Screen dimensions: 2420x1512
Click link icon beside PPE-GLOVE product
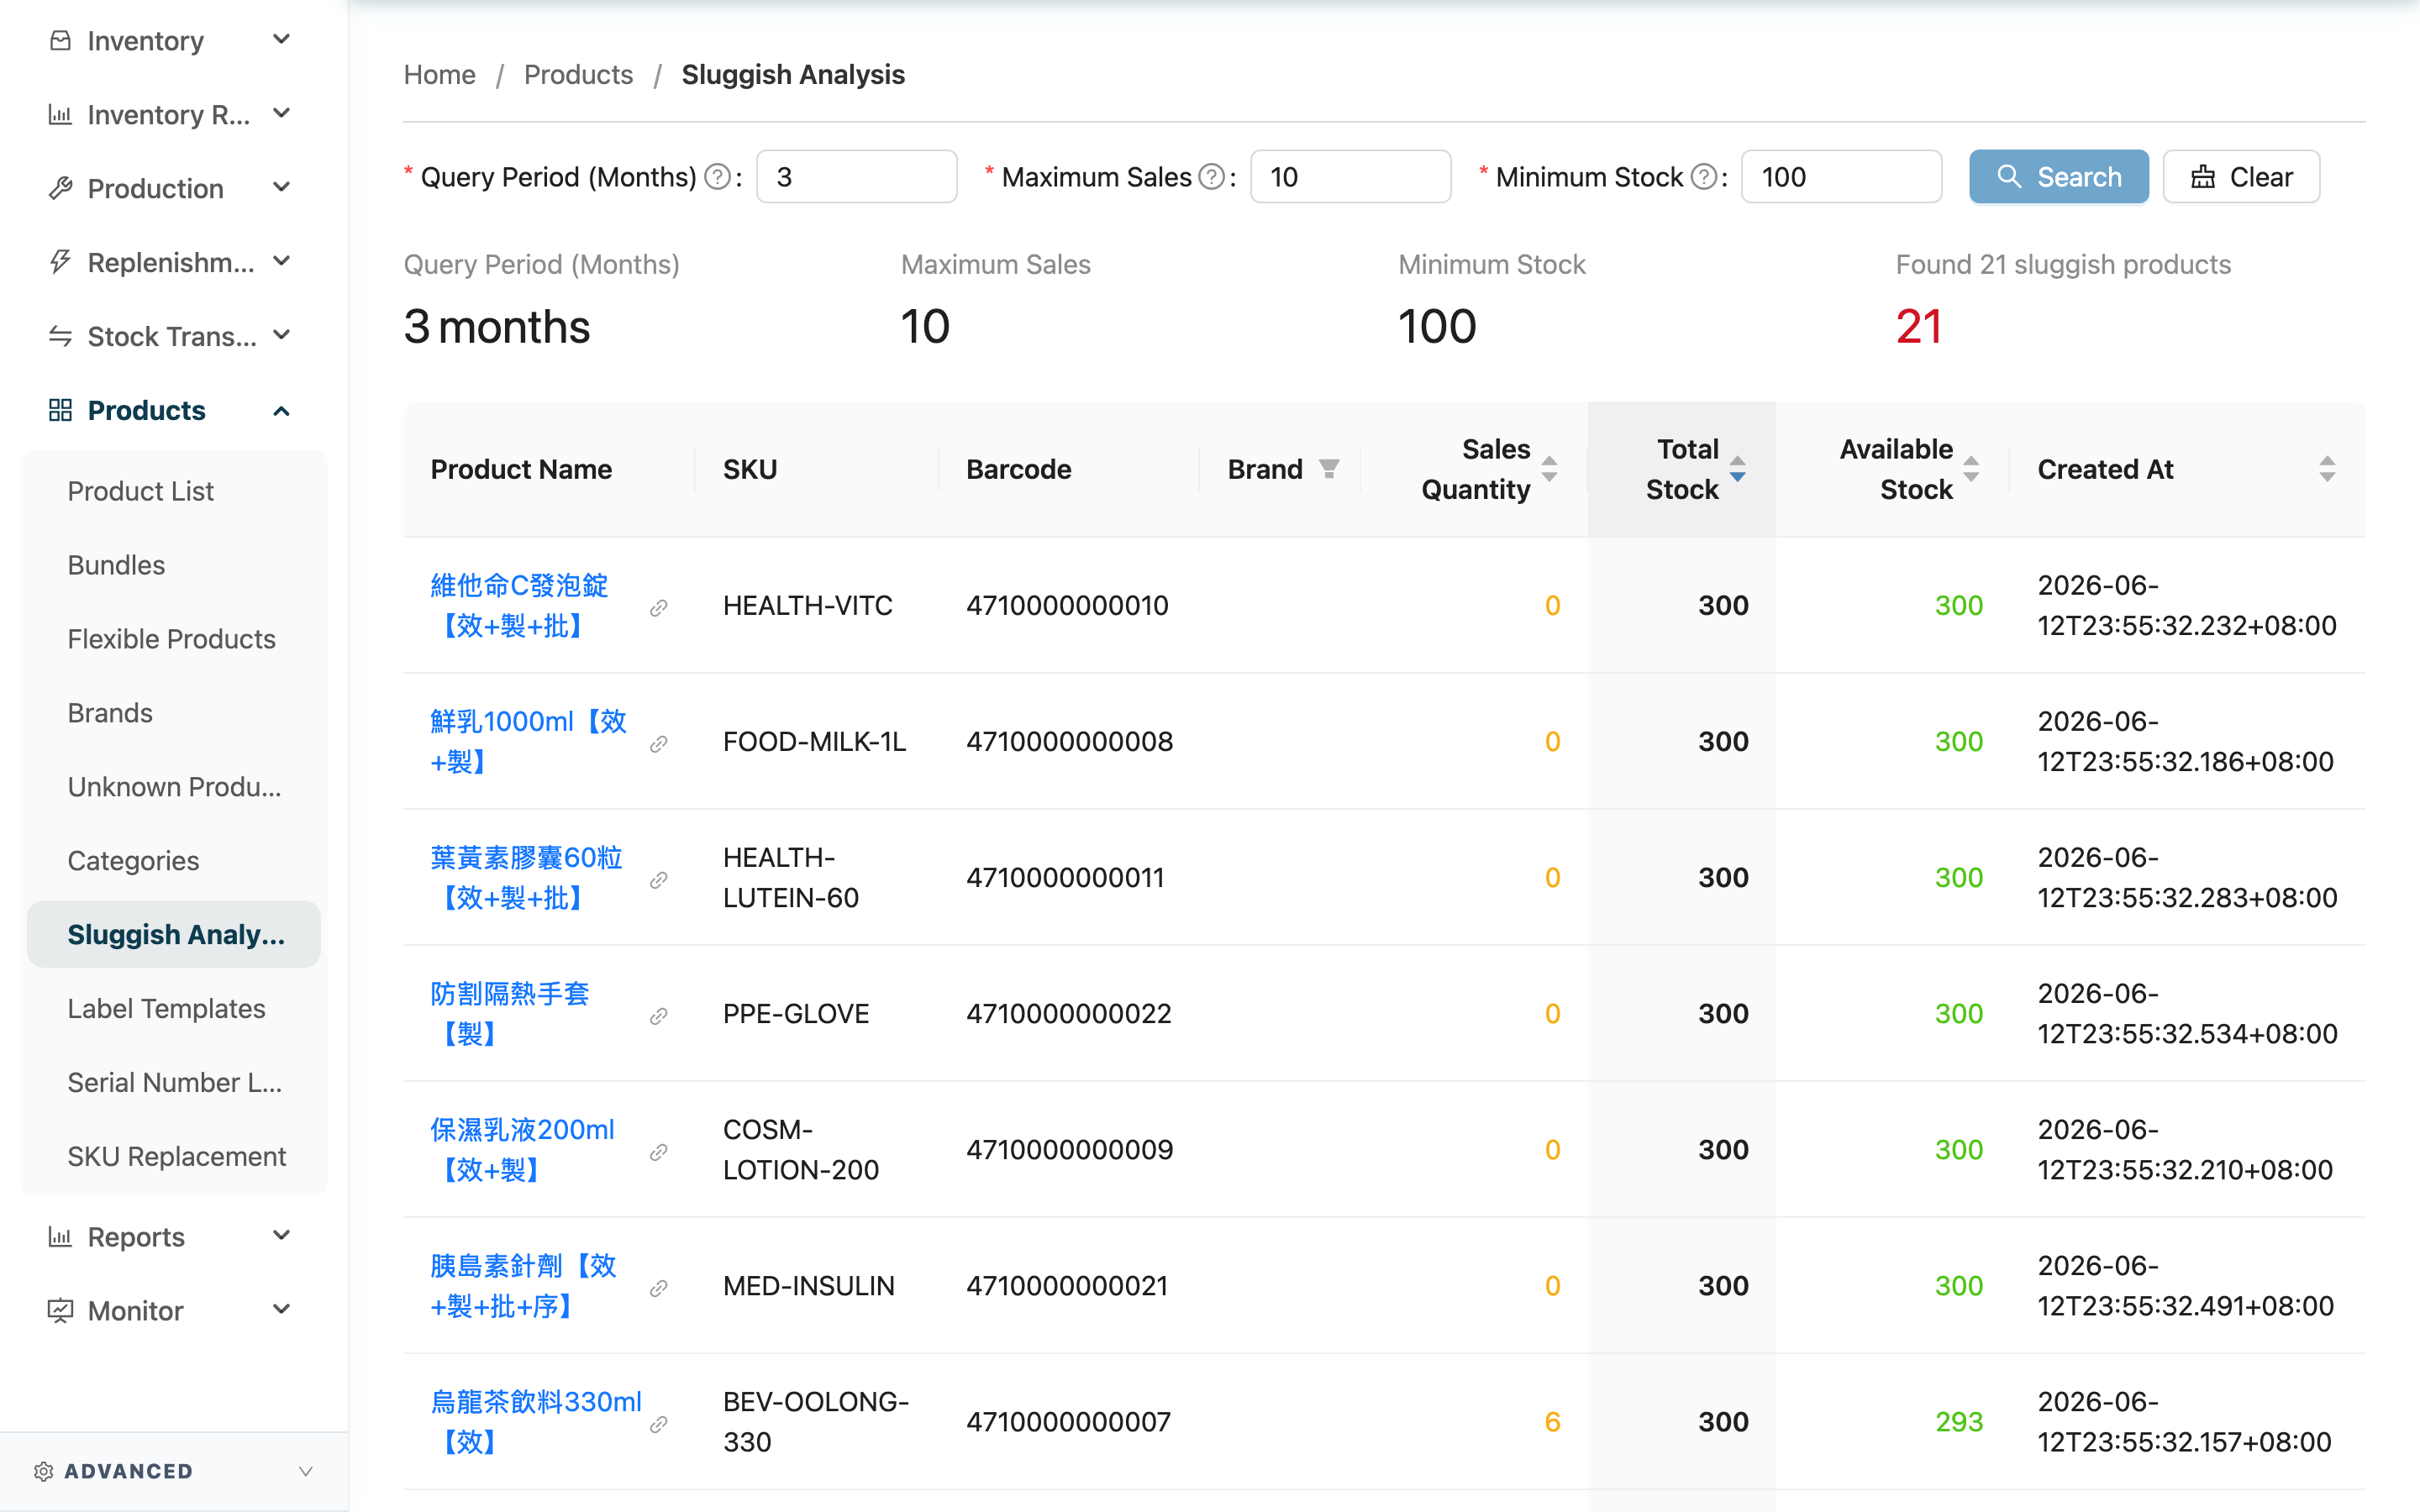coord(658,1016)
